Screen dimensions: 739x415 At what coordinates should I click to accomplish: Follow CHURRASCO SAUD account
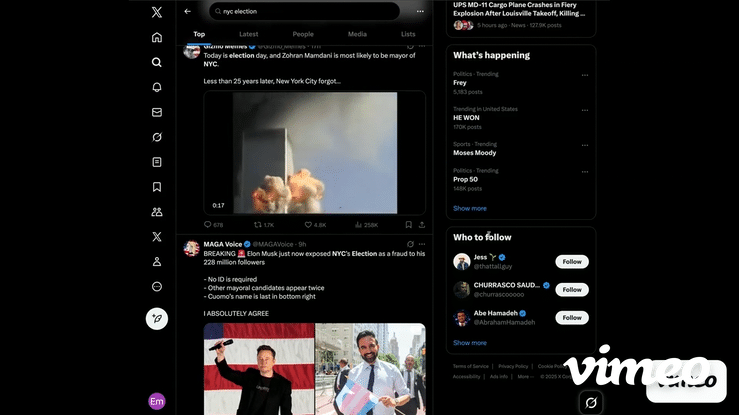[x=572, y=289]
